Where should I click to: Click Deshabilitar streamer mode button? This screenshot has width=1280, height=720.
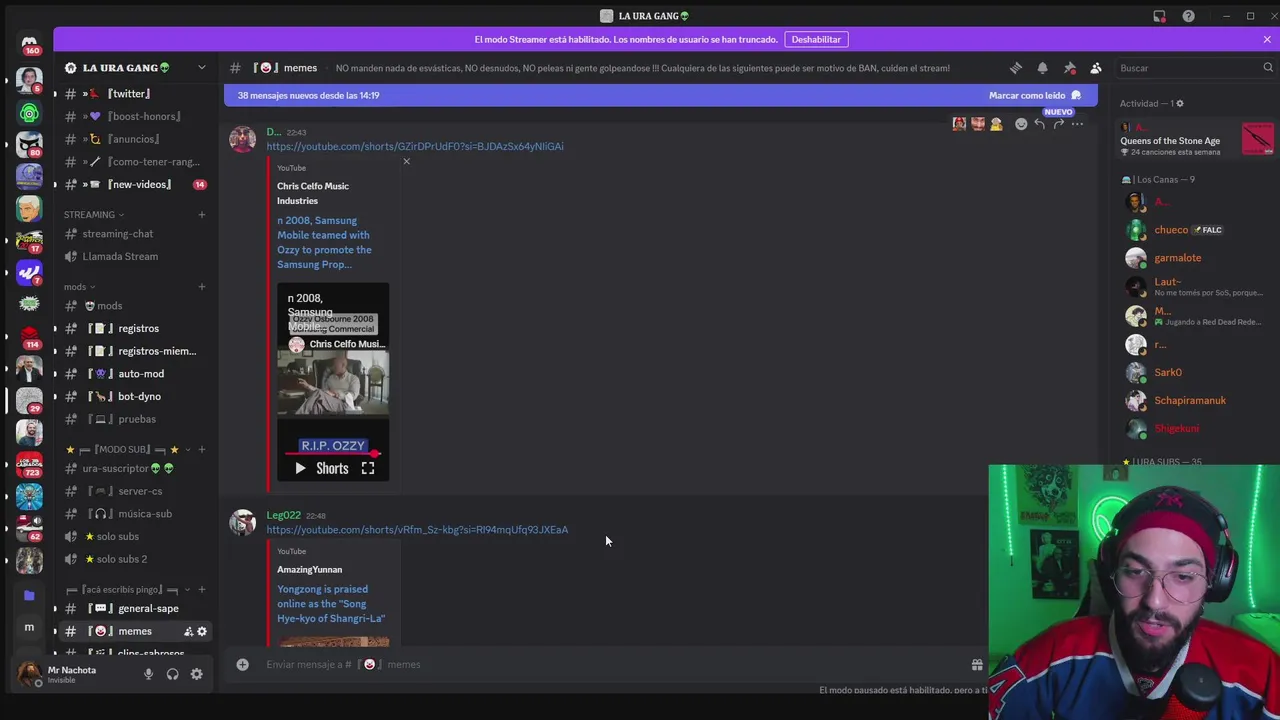click(816, 39)
